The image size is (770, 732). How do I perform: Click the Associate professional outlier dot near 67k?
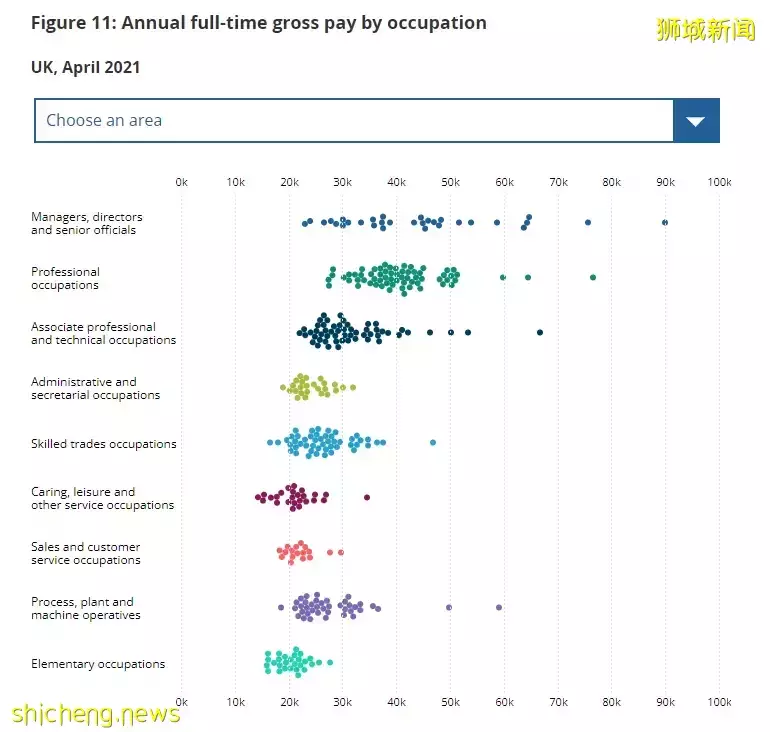pyautogui.click(x=540, y=332)
